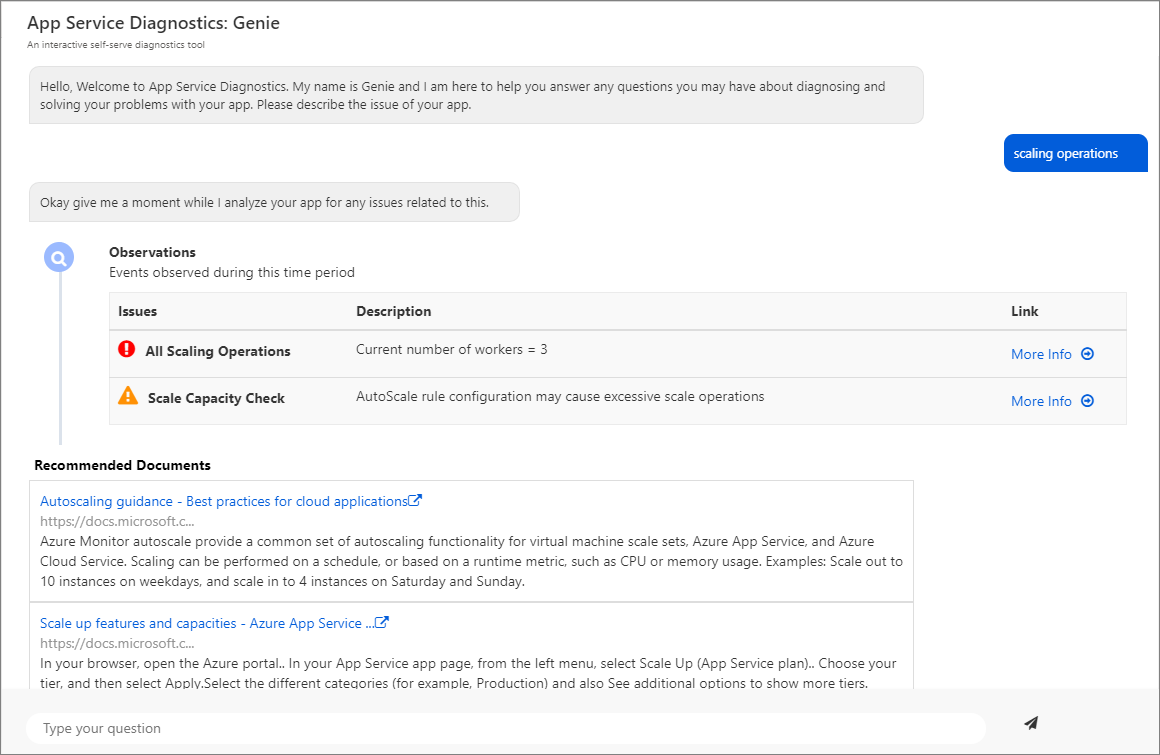Select the All Scaling Operations issue name

(x=218, y=351)
